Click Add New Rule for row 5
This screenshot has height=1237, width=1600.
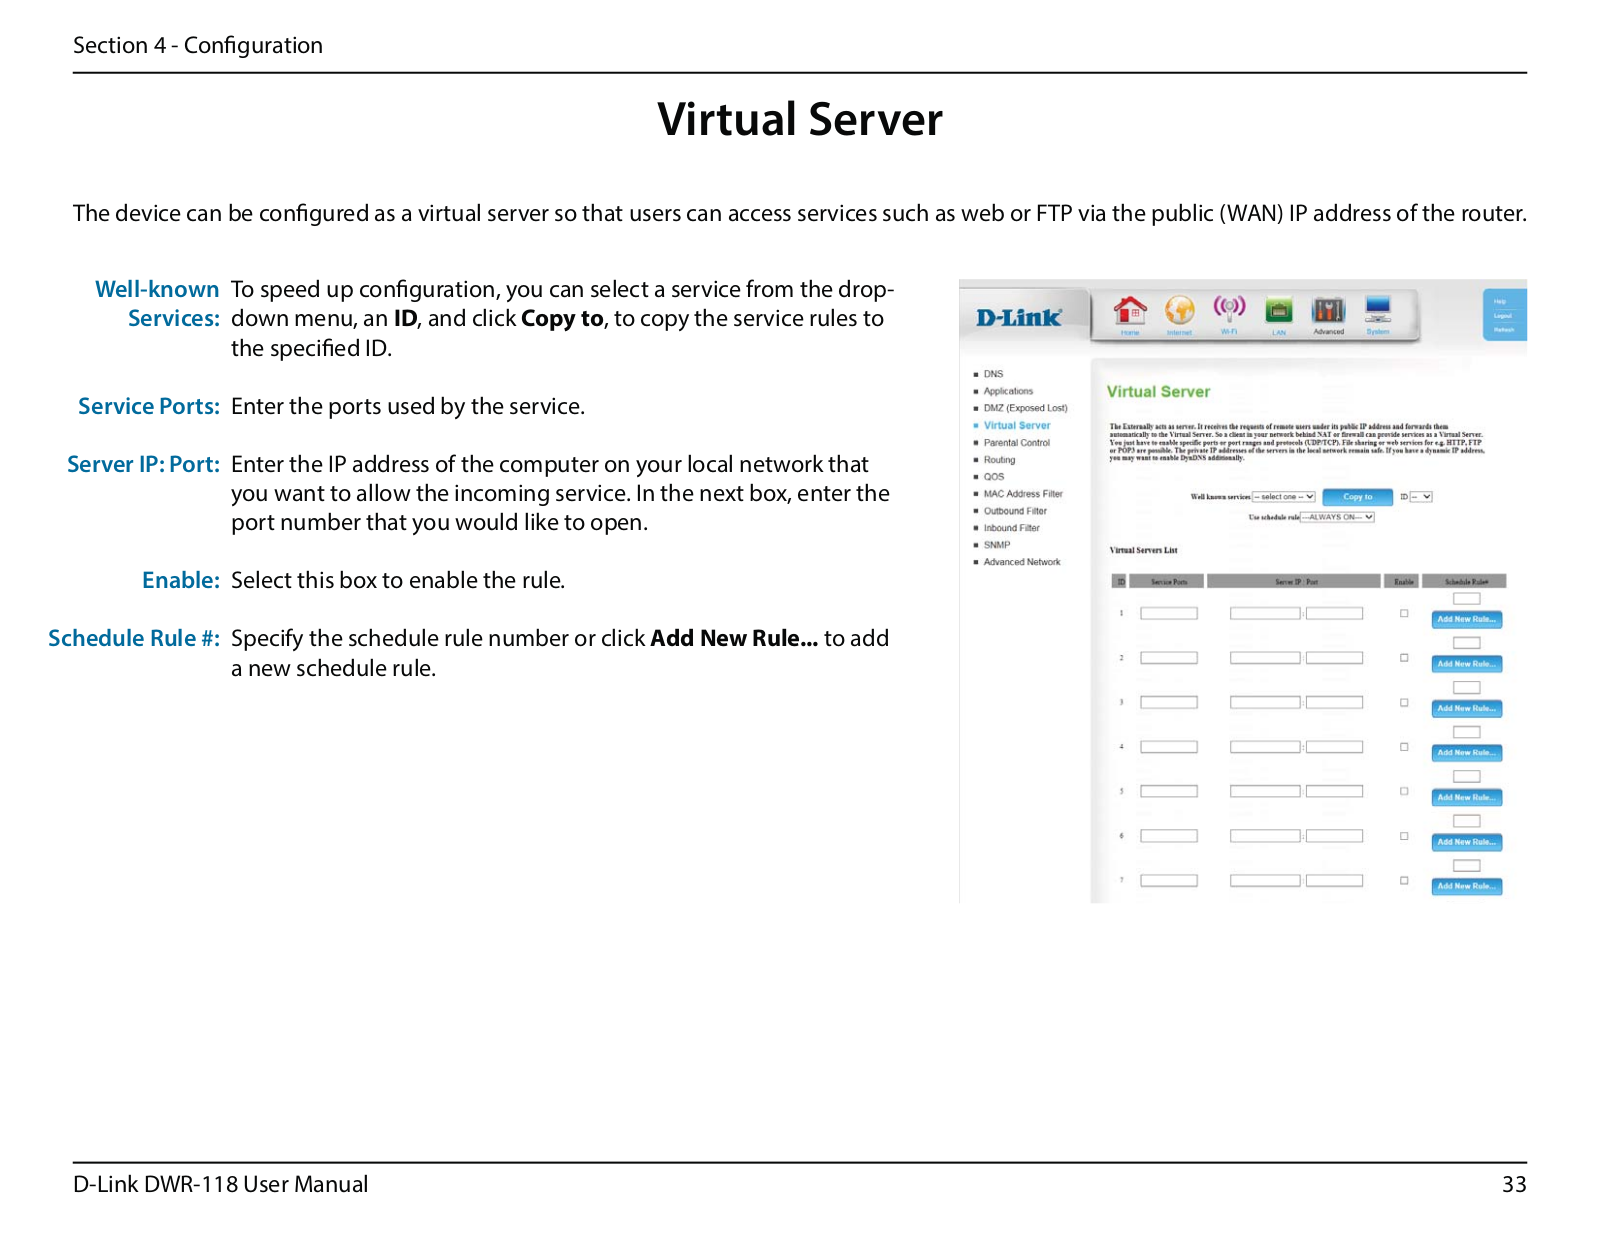[1467, 798]
